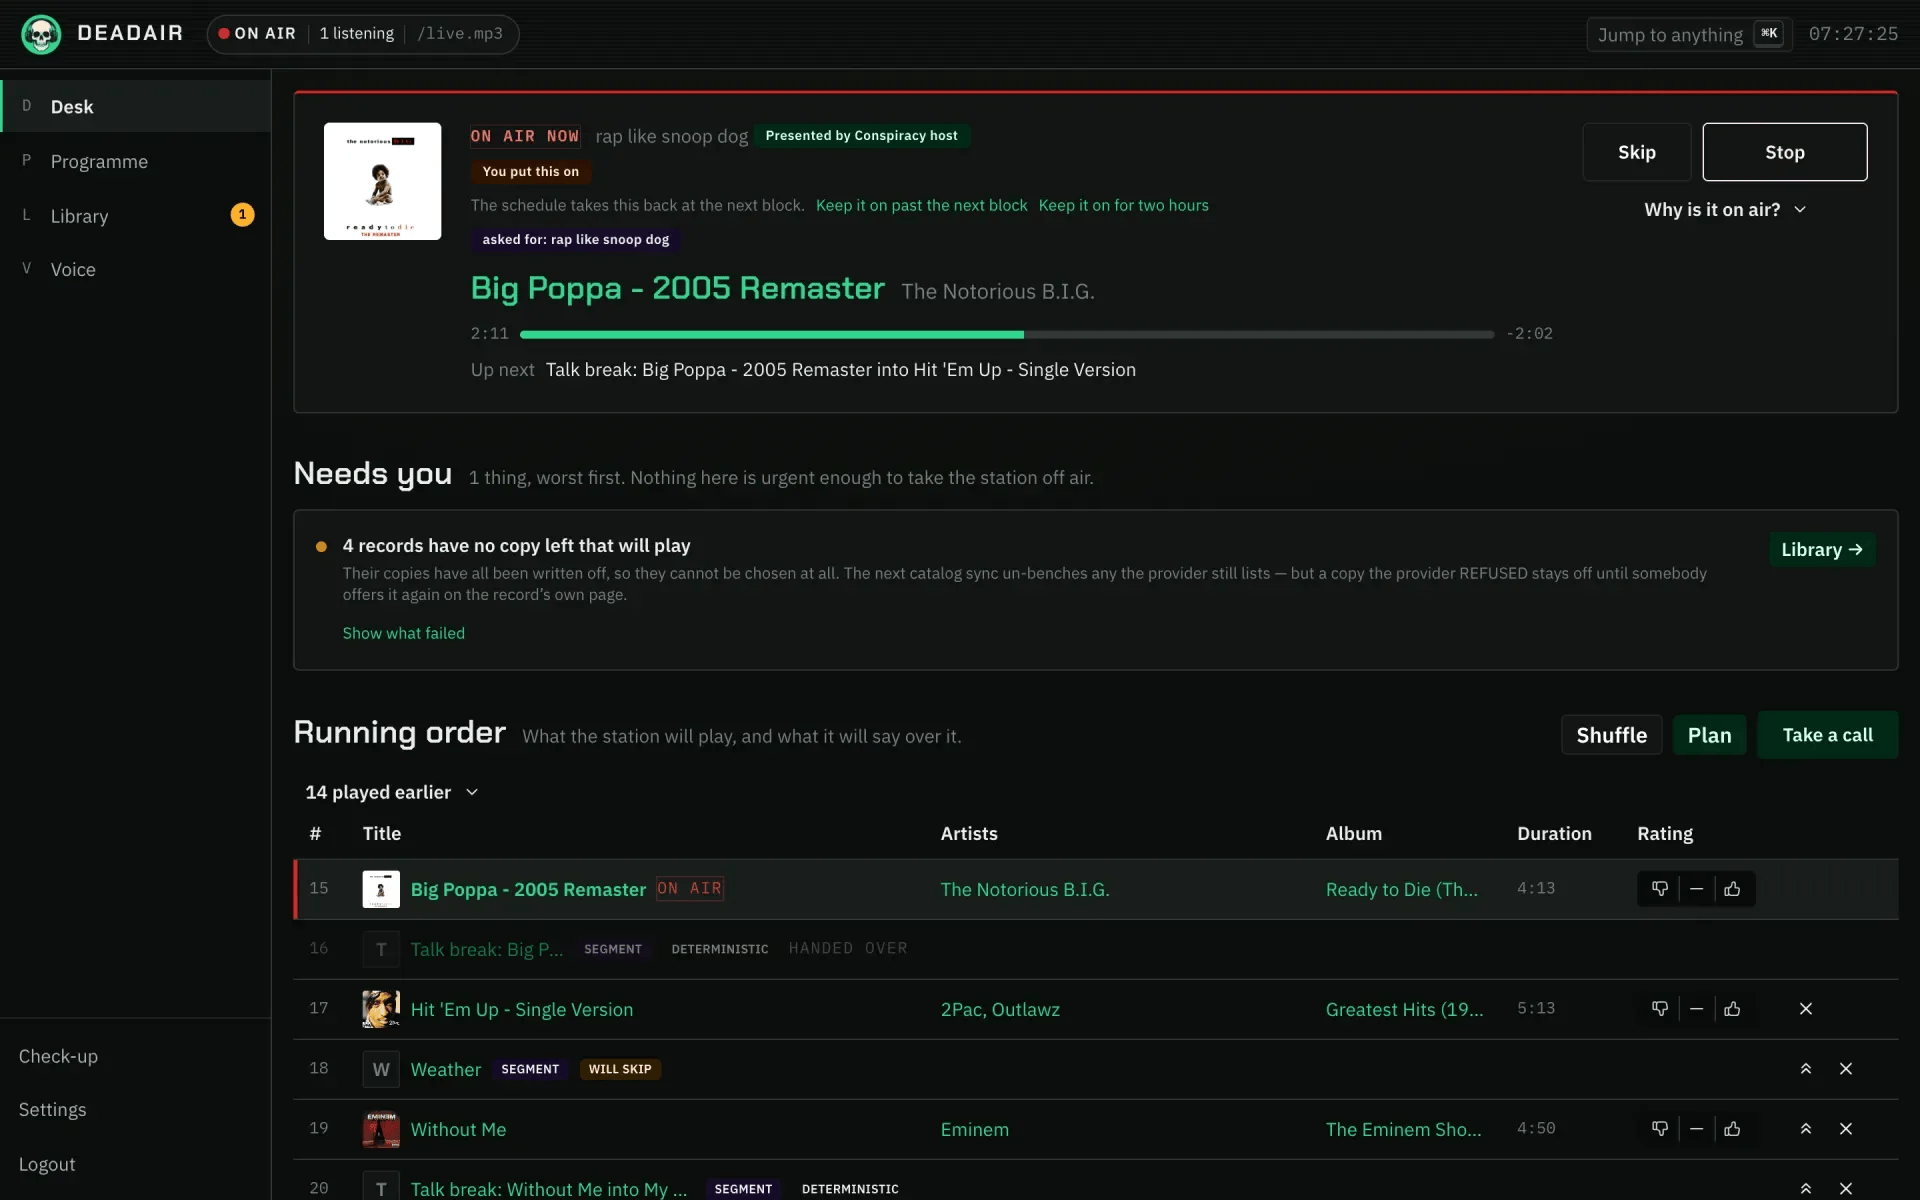Click the Ready to Die album cover
This screenshot has height=1200, width=1920.
click(382, 181)
